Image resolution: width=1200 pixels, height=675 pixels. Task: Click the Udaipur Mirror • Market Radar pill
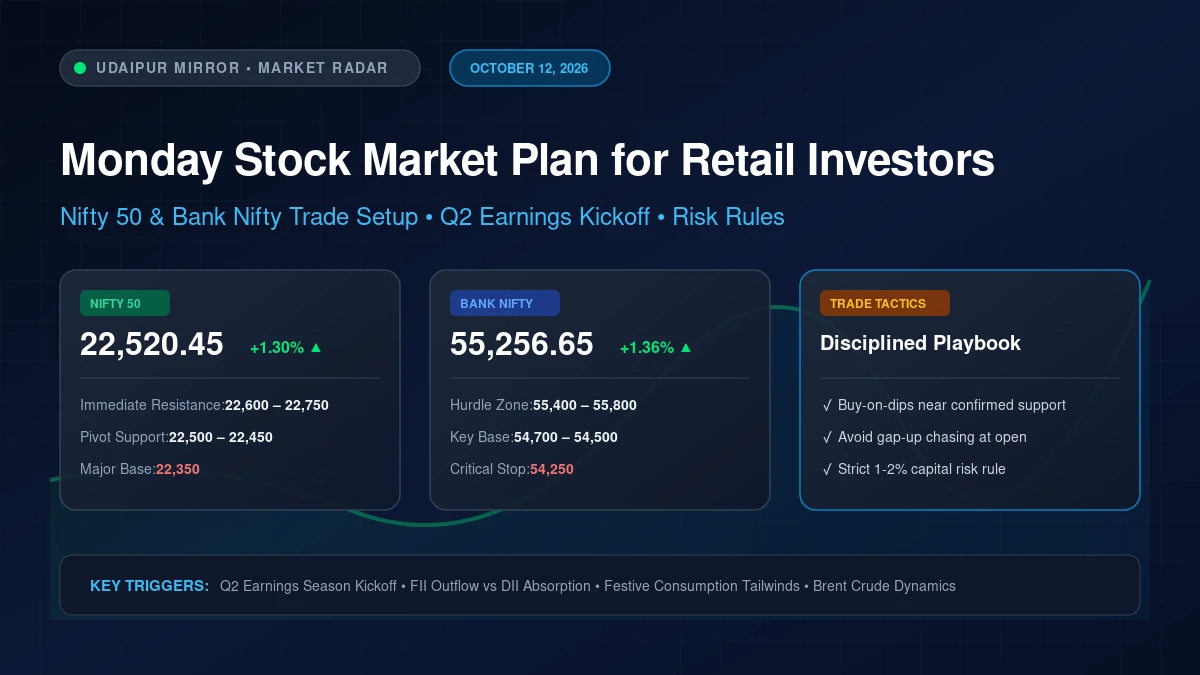point(240,68)
